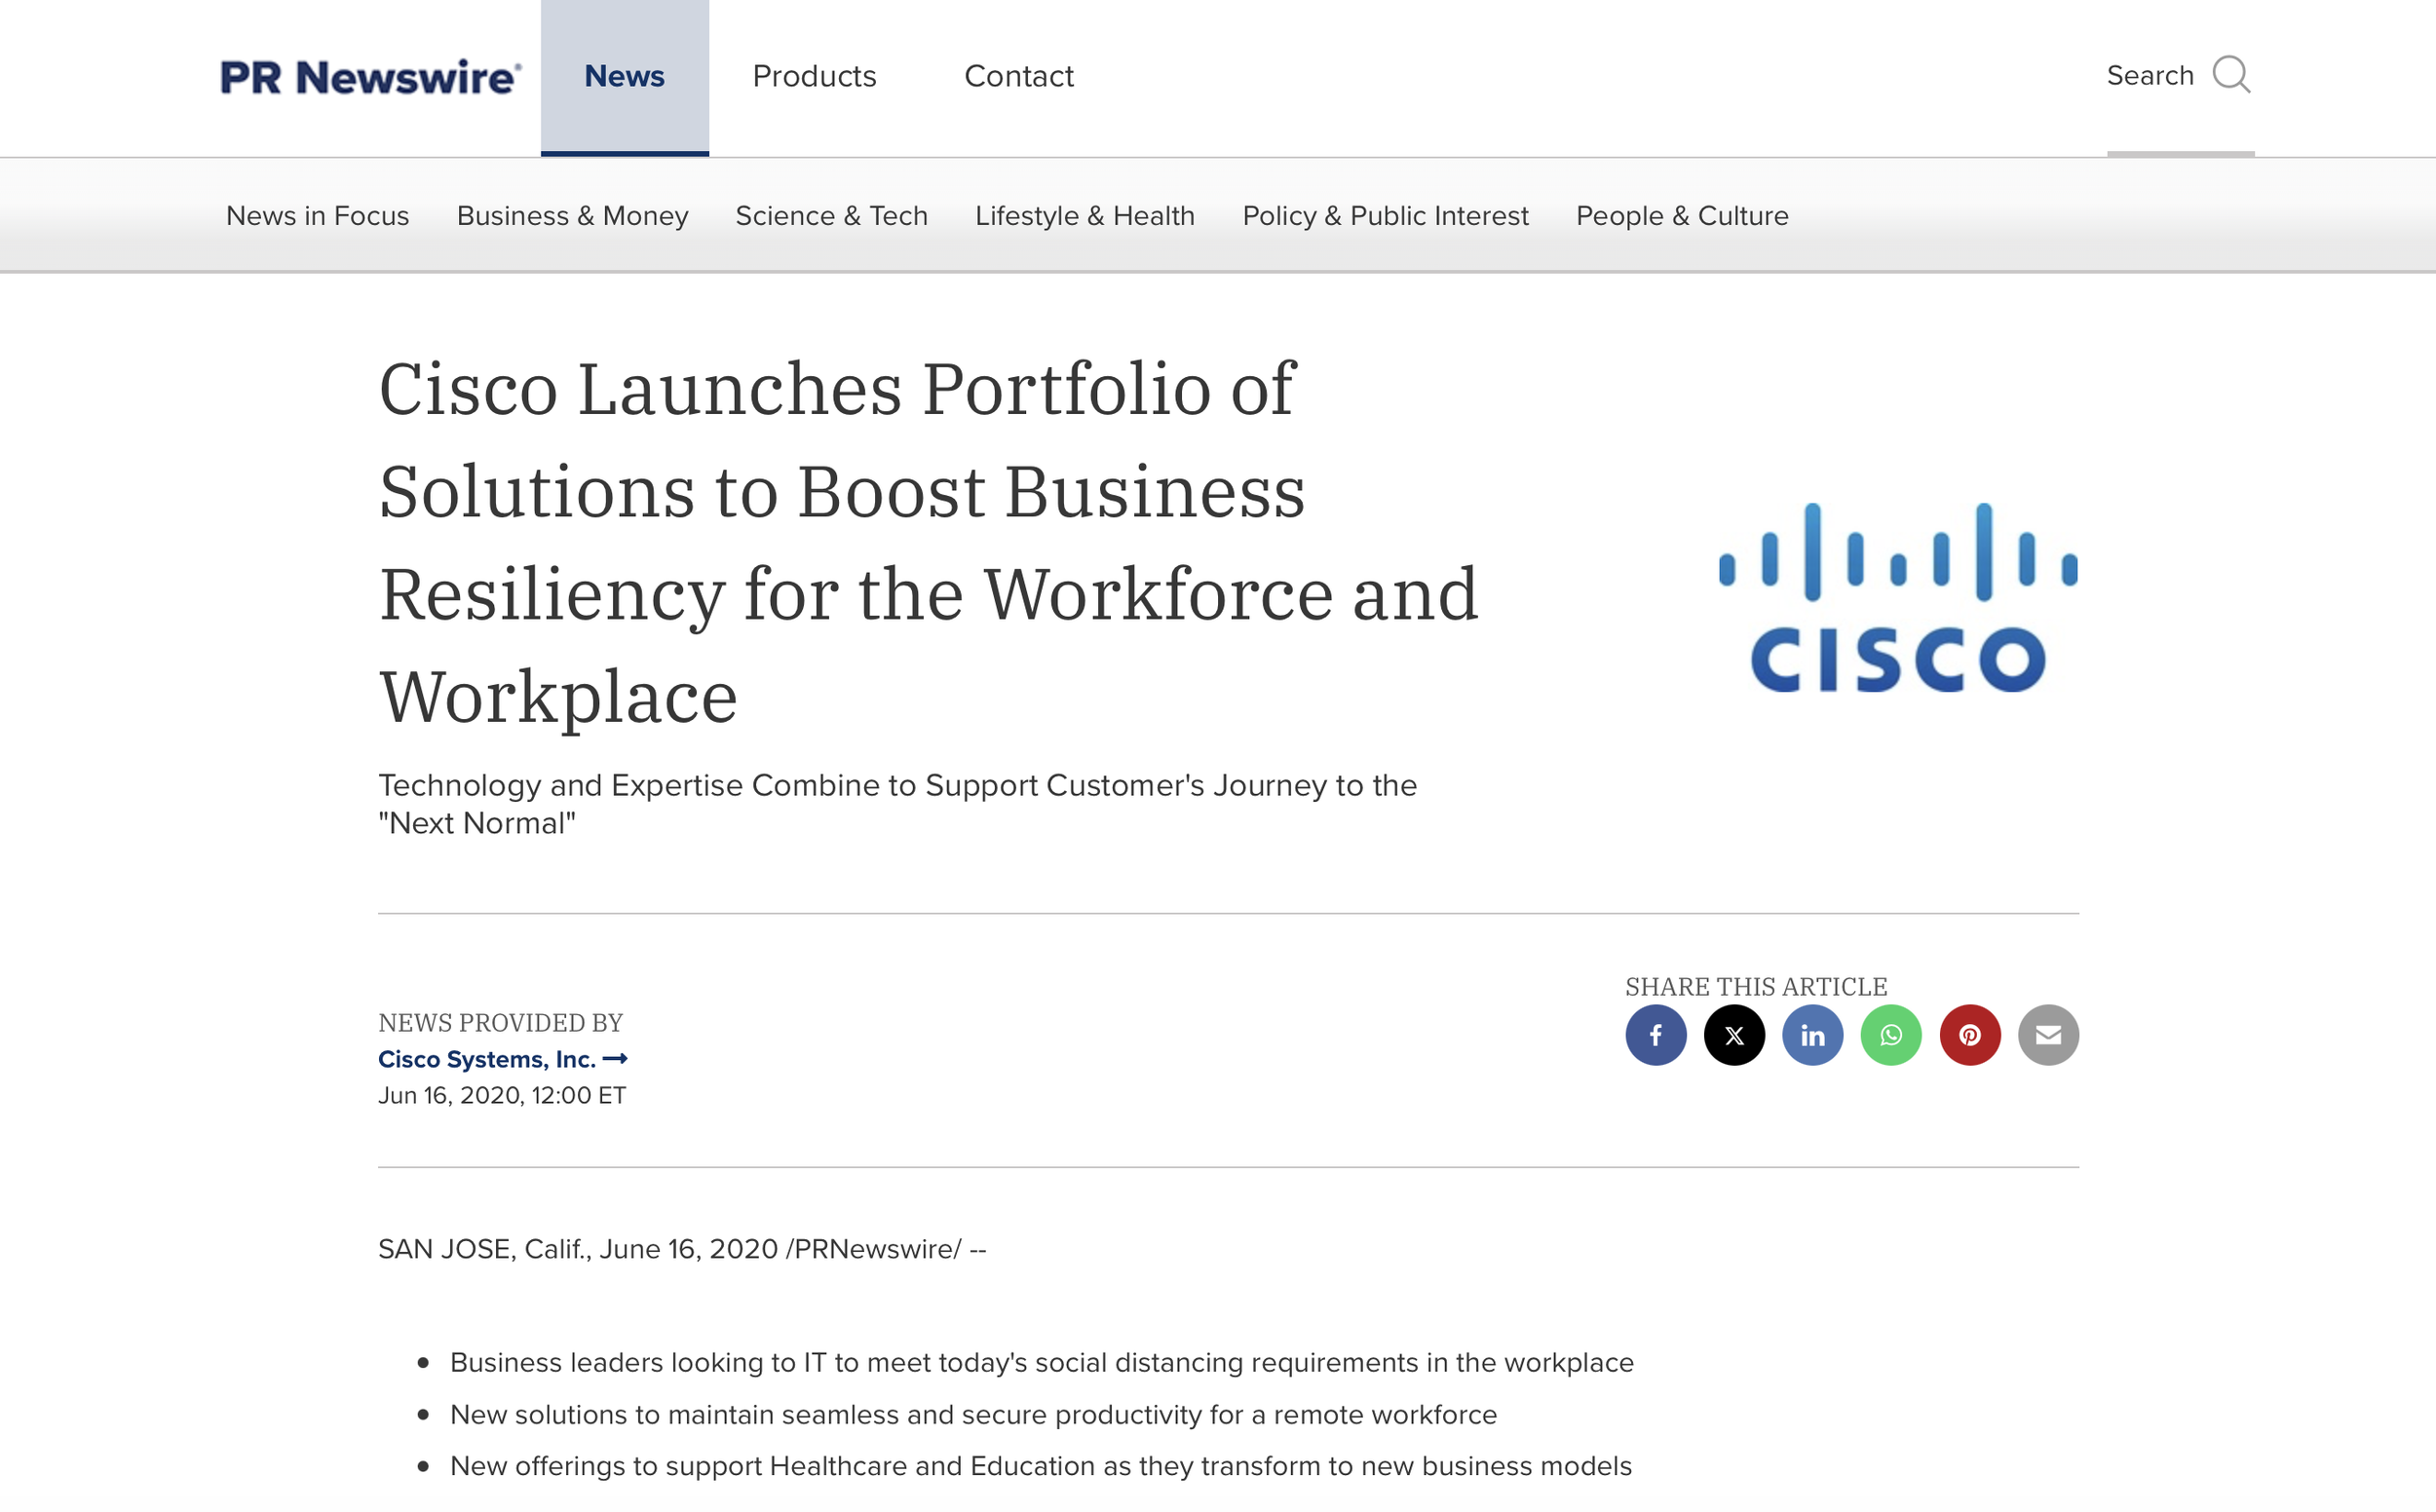Open Science & Tech category
This screenshot has width=2436, height=1512.
point(831,216)
